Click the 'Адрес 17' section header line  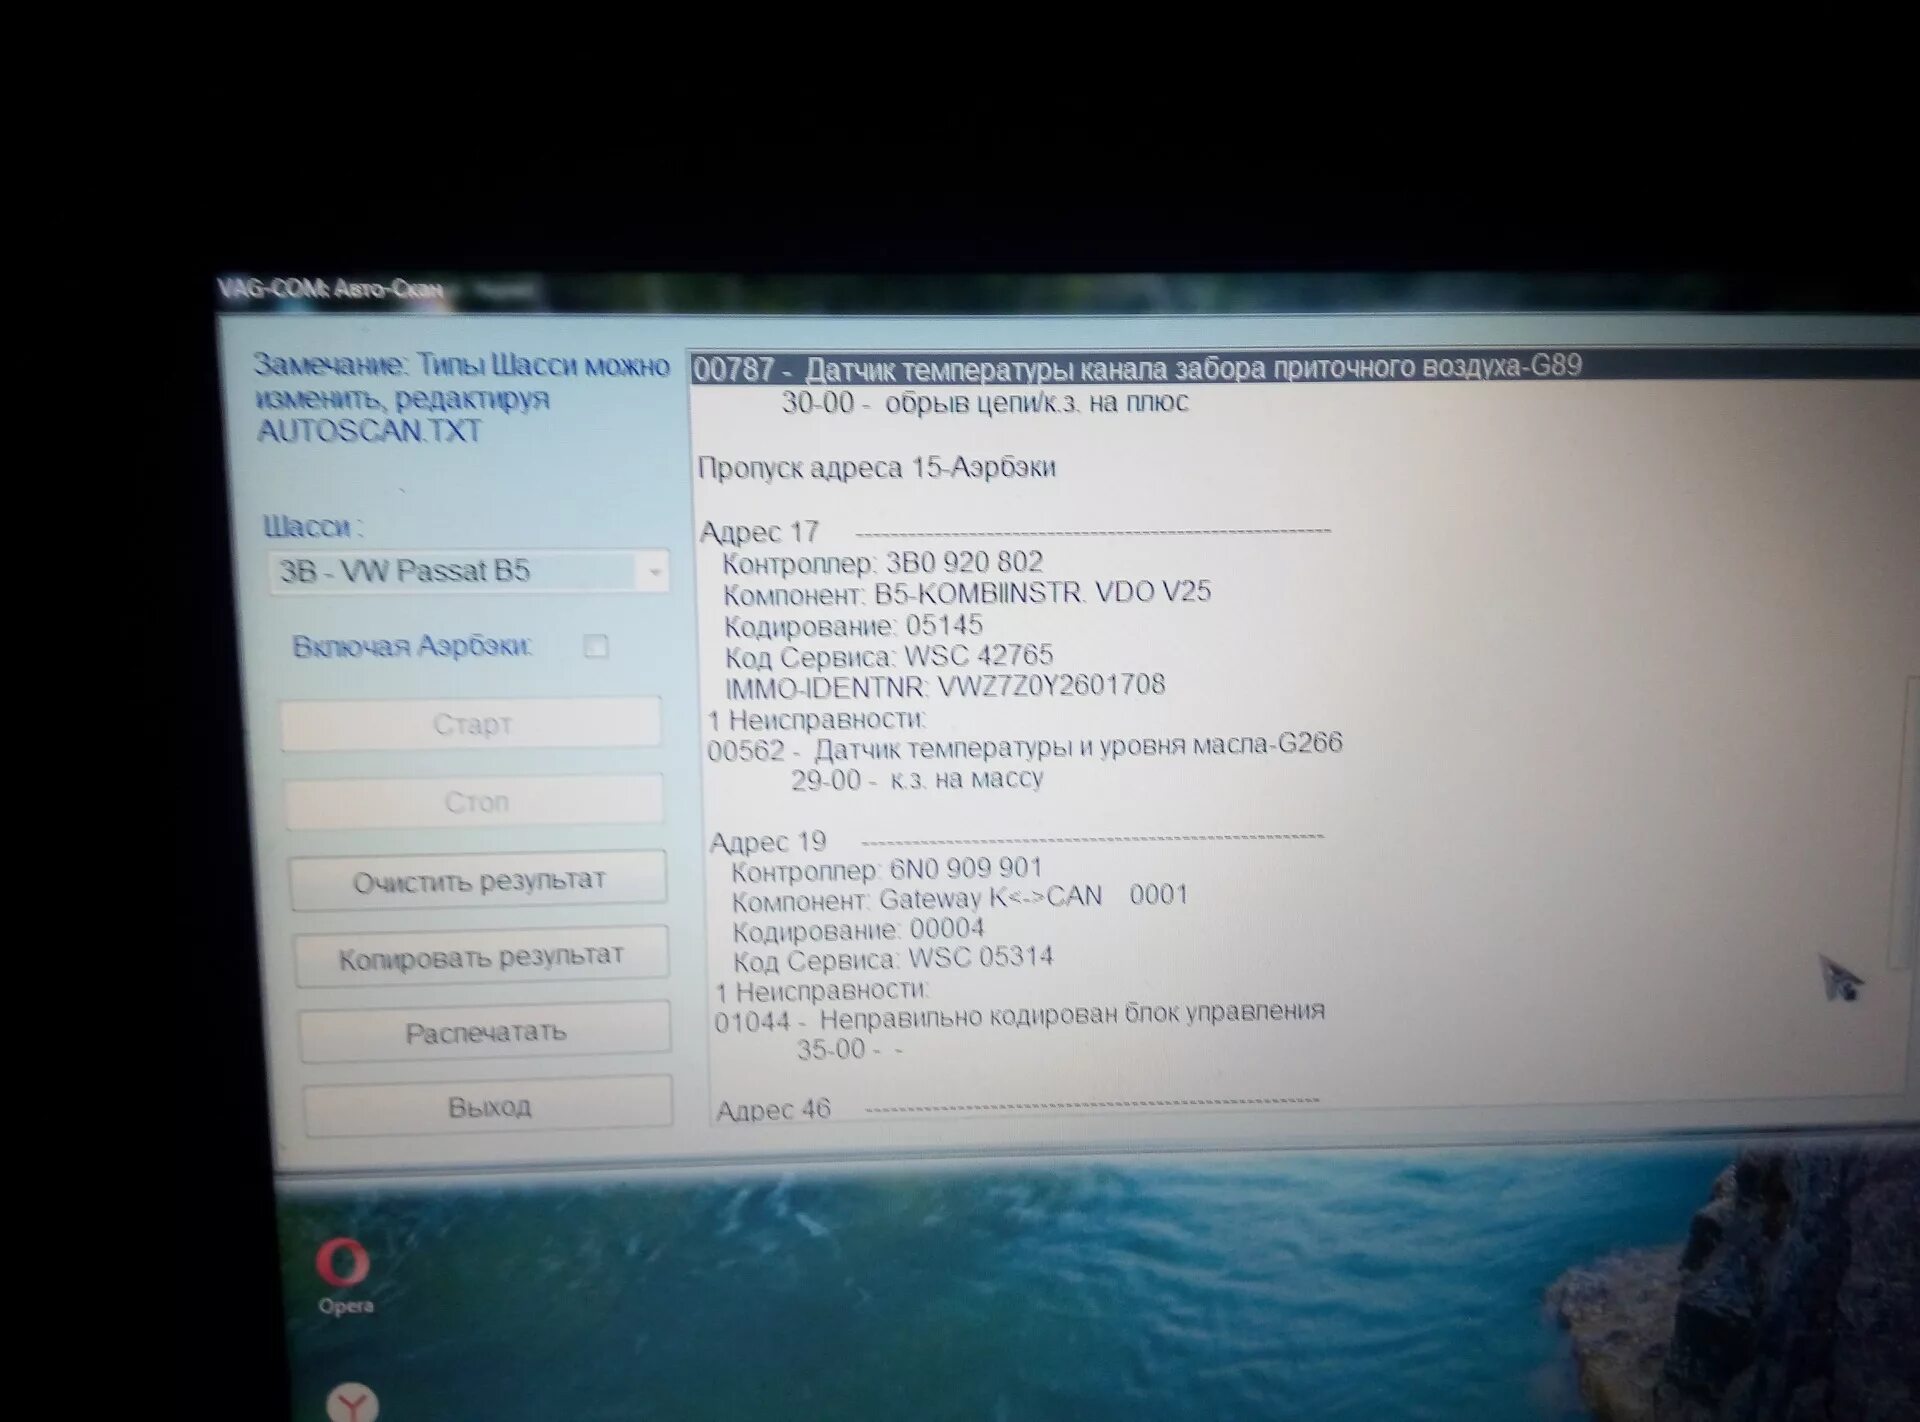[760, 532]
